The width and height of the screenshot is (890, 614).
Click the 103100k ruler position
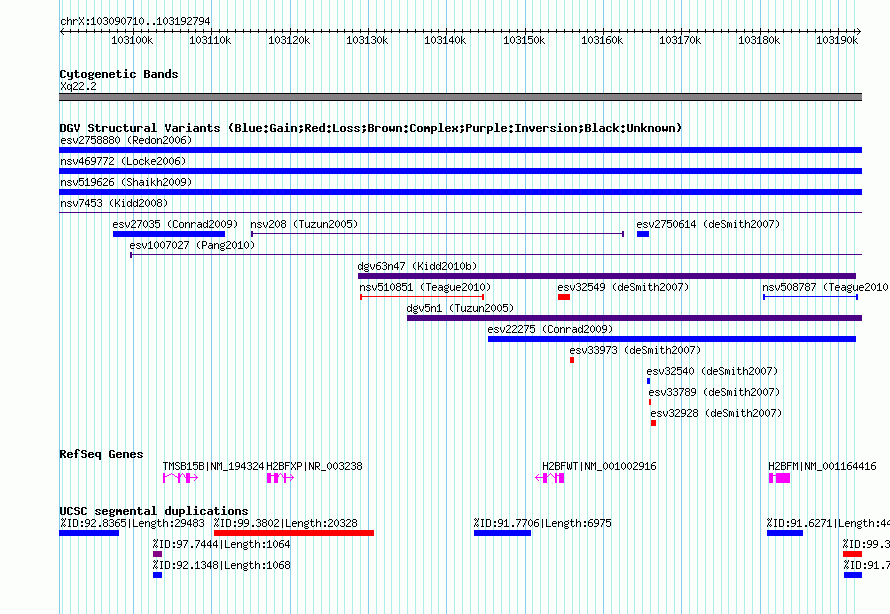132,40
